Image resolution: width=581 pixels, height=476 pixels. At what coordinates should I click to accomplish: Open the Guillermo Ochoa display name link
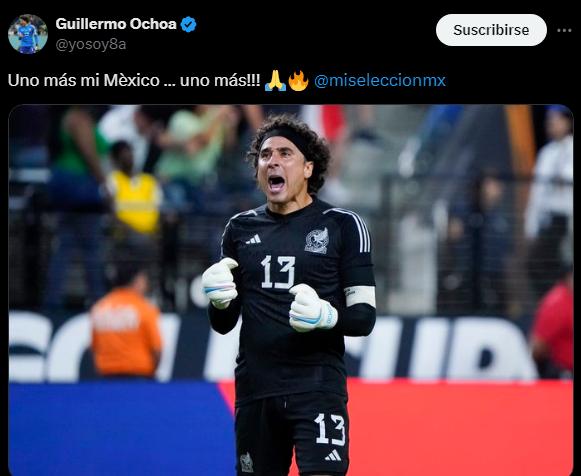[116, 24]
